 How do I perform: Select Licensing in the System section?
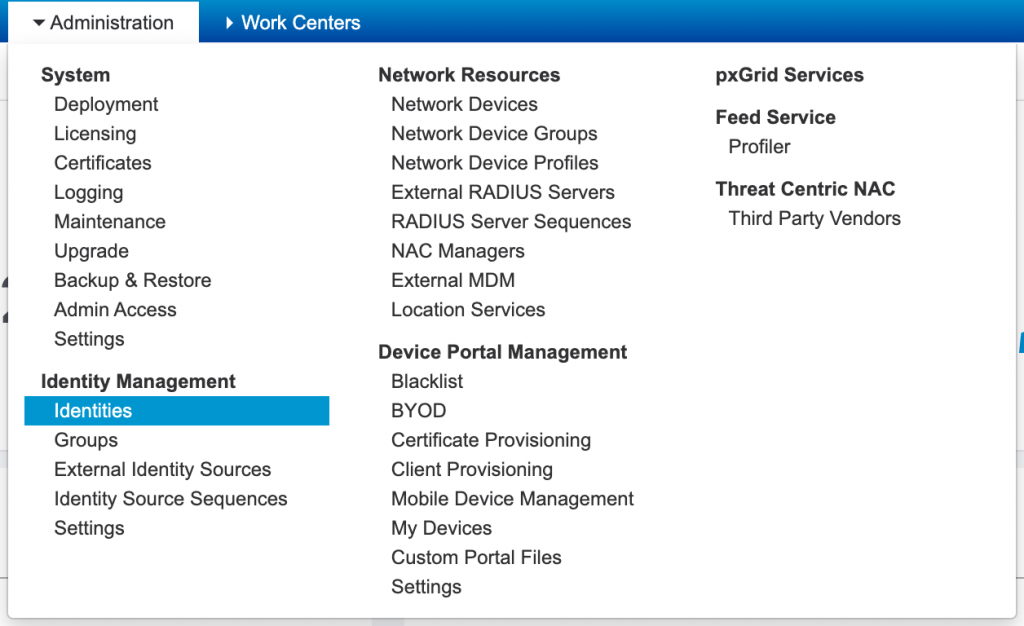95,133
